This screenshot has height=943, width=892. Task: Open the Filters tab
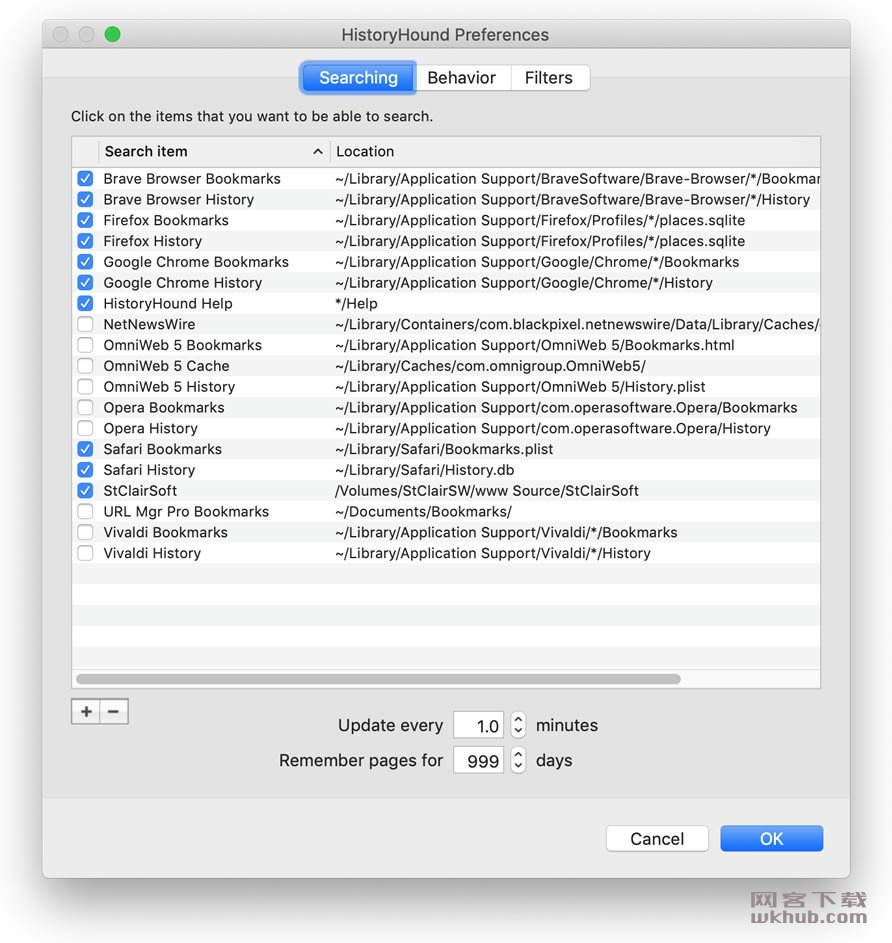pos(549,78)
